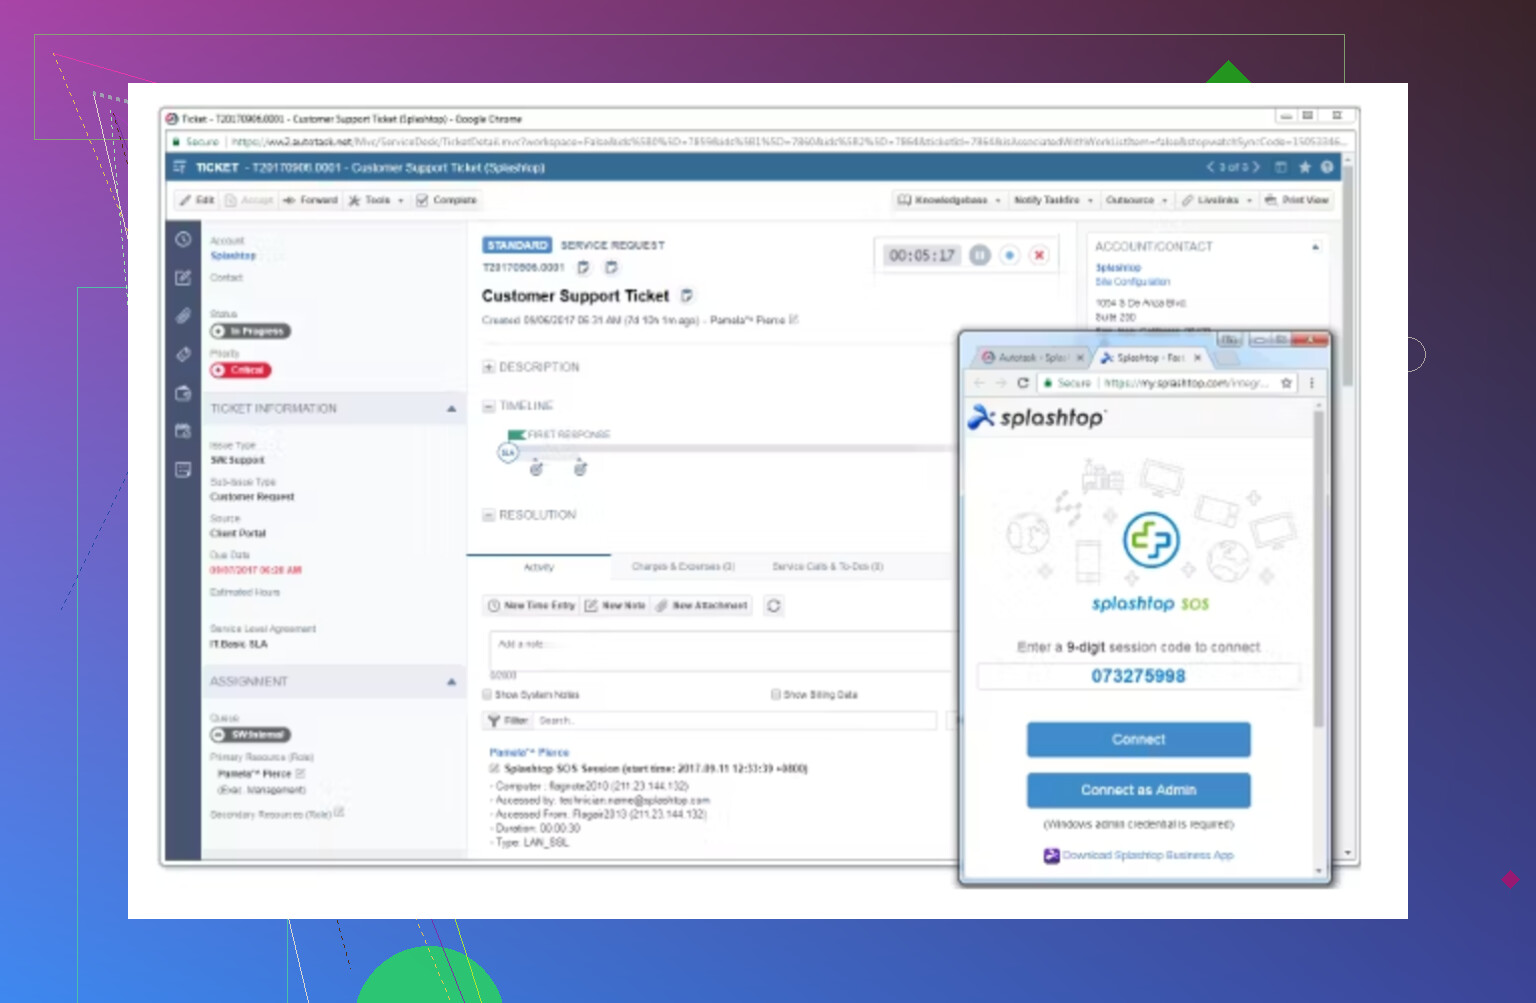Image resolution: width=1536 pixels, height=1003 pixels.
Task: Collapse the Ticket Information section
Action: click(x=451, y=409)
